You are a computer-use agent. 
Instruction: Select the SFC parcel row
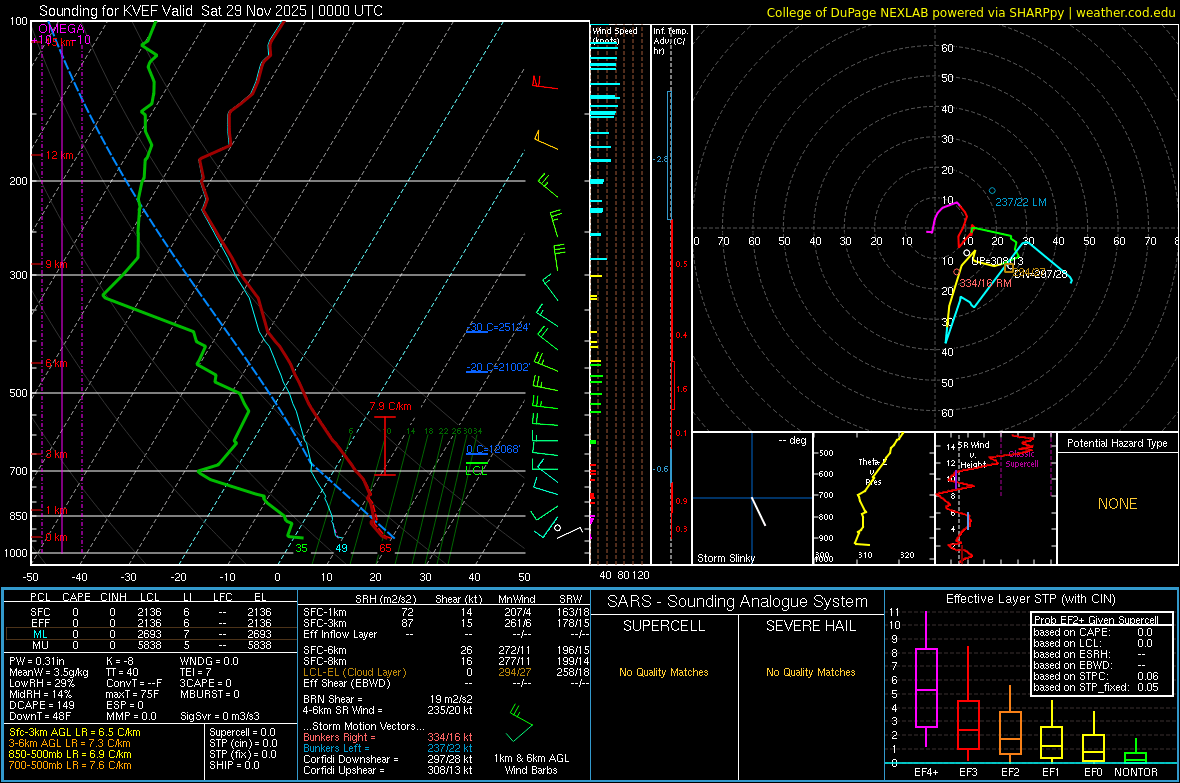click(150, 612)
